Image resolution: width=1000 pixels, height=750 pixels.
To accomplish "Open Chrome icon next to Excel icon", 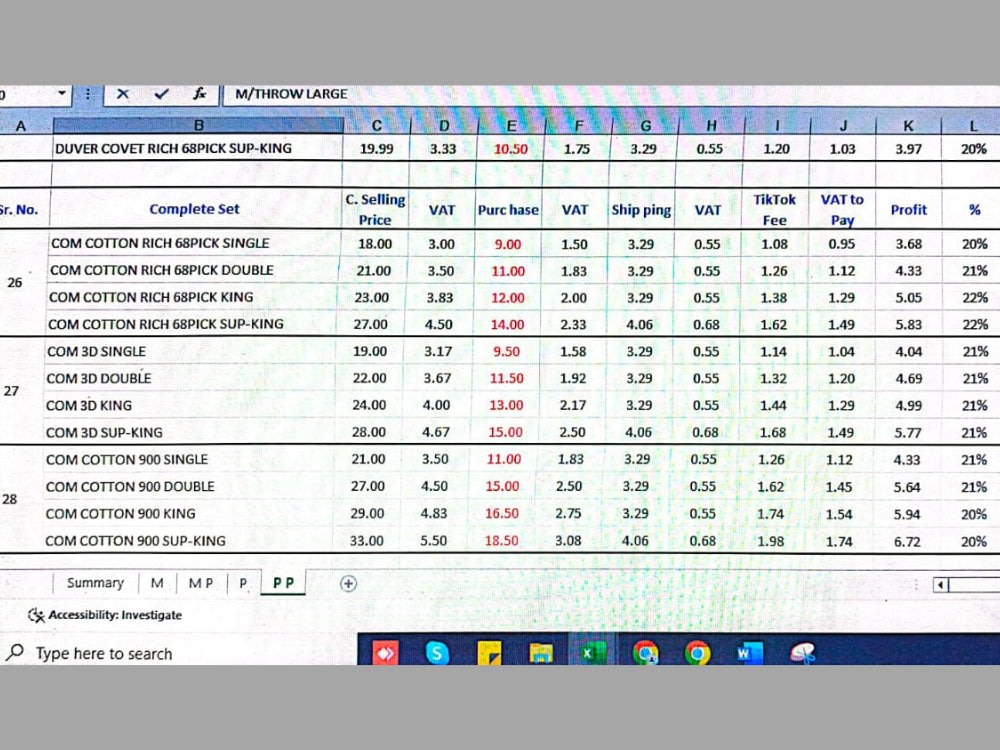I will coord(645,652).
